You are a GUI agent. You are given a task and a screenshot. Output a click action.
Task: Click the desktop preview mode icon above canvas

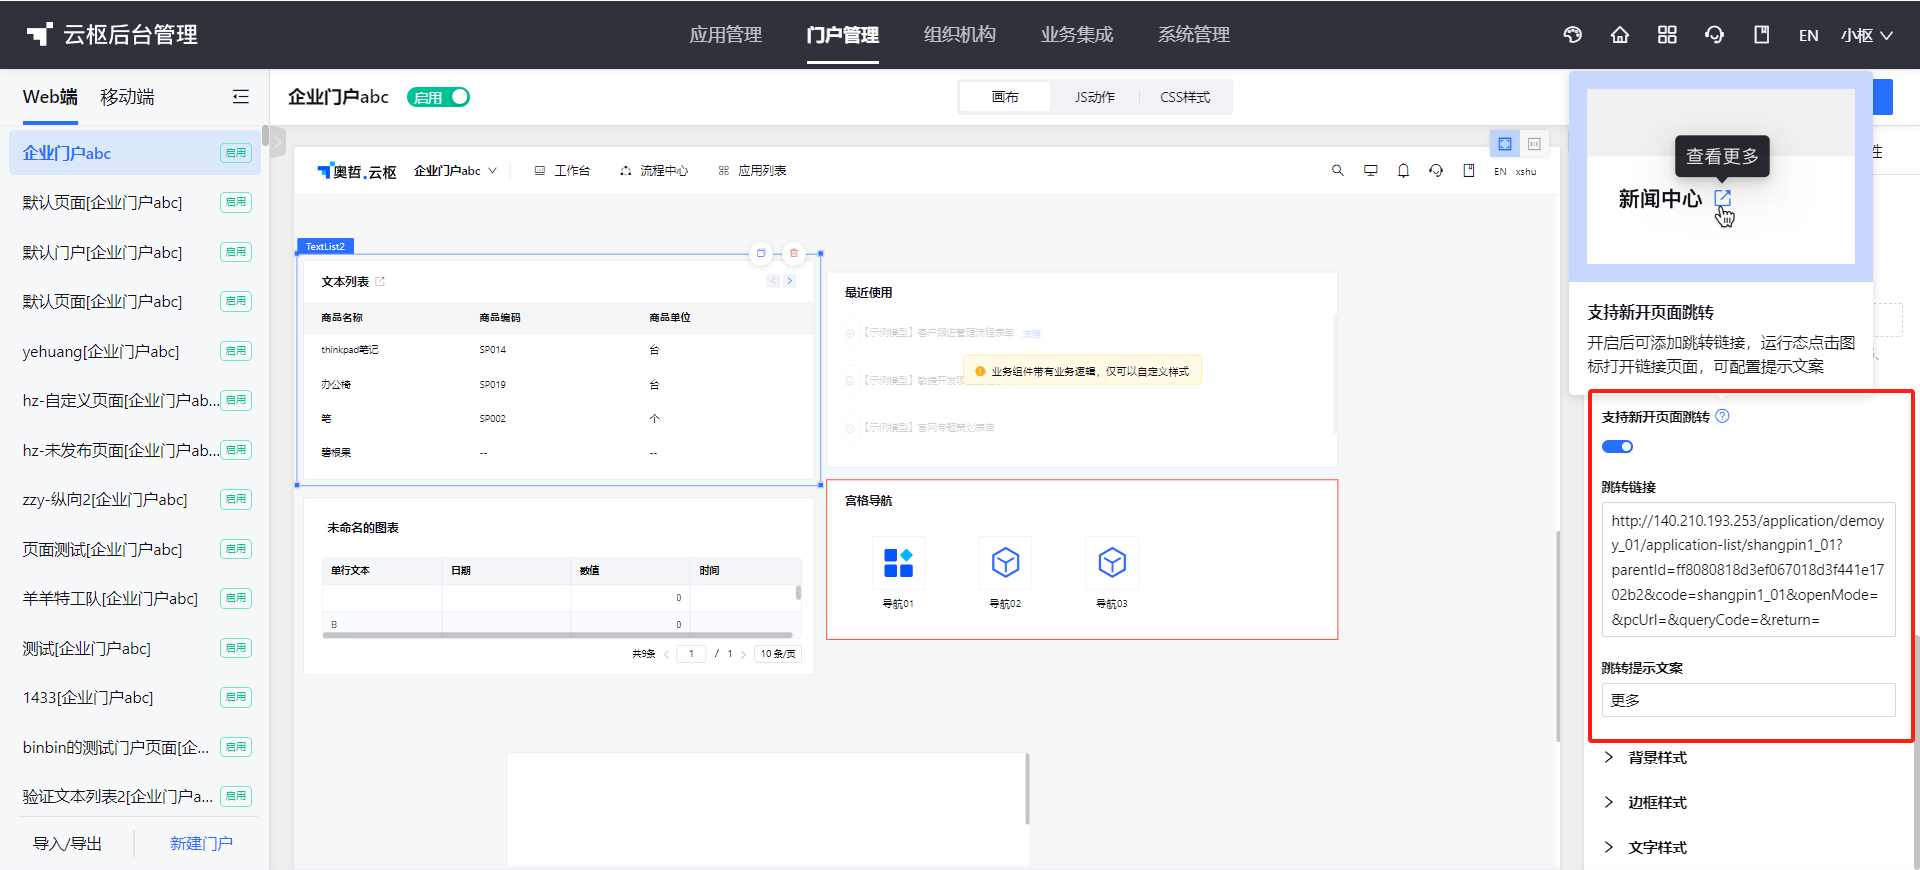(1505, 144)
